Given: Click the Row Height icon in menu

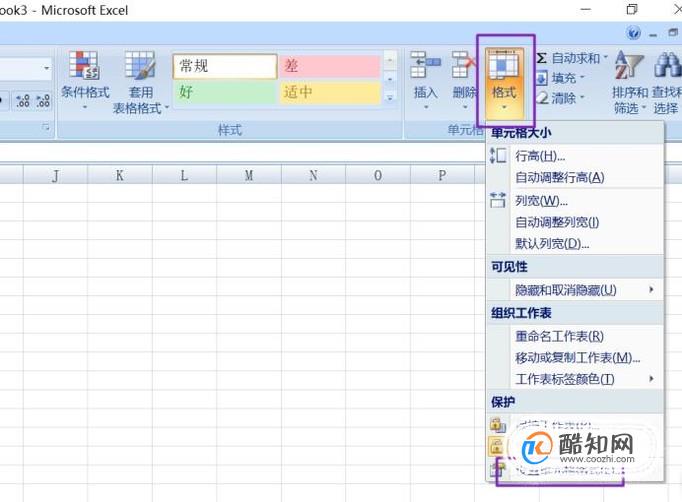Looking at the screenshot, I should 498,155.
